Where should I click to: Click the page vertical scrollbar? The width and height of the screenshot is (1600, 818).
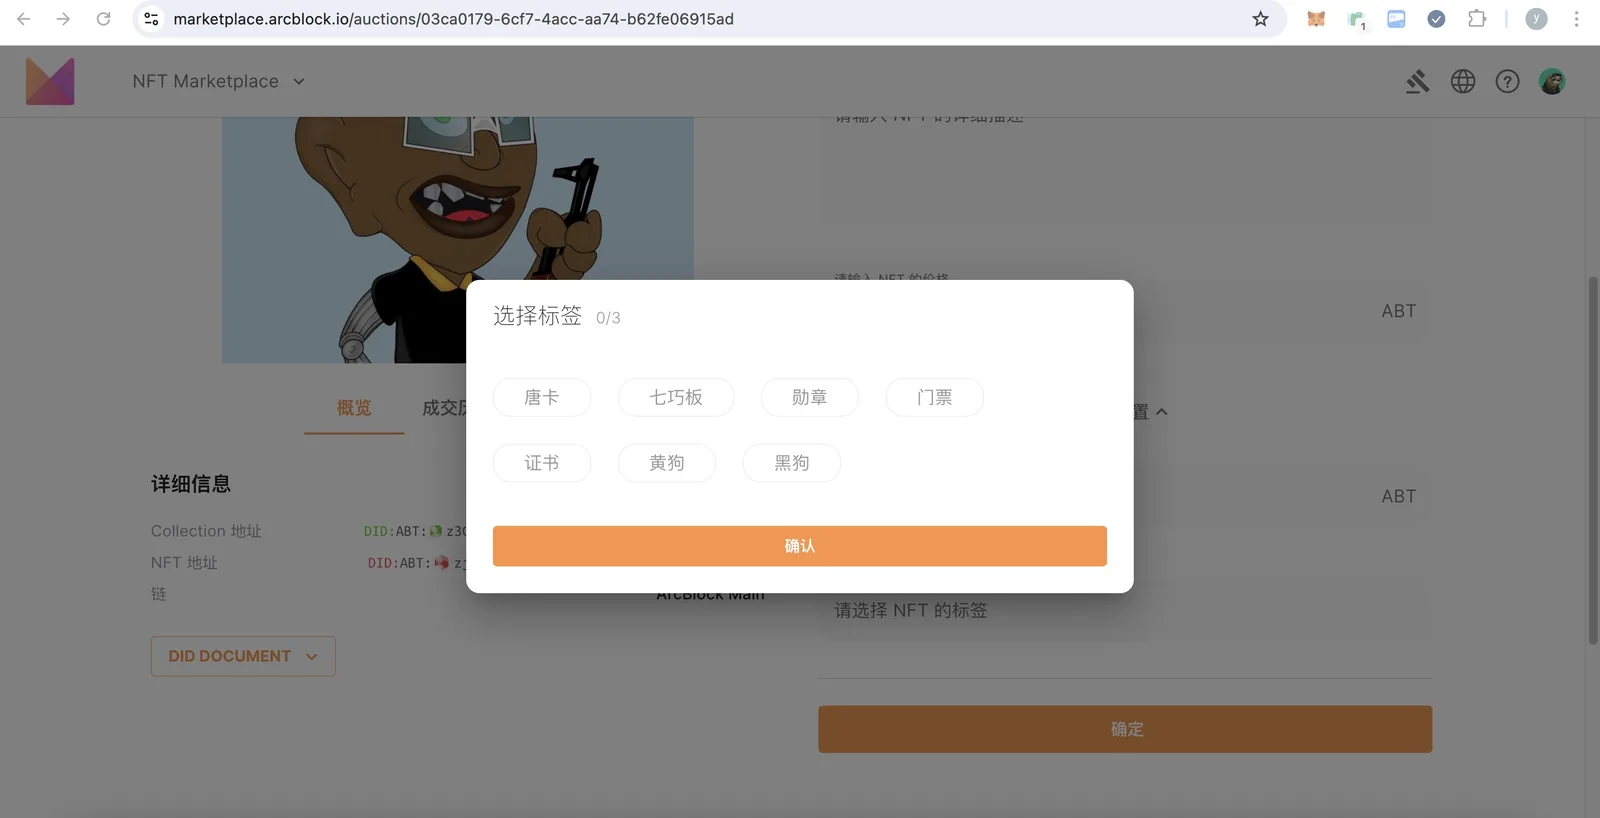(x=1593, y=460)
